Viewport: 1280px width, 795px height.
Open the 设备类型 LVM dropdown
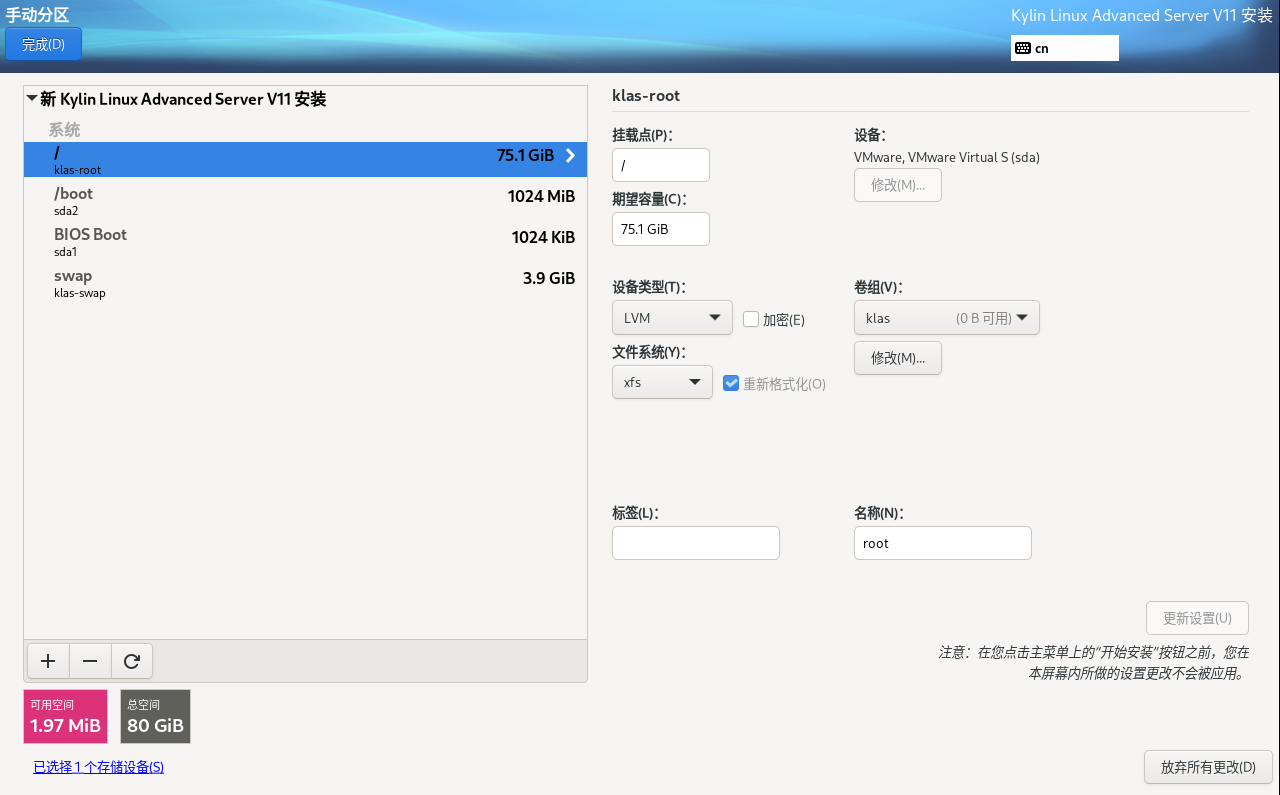672,317
